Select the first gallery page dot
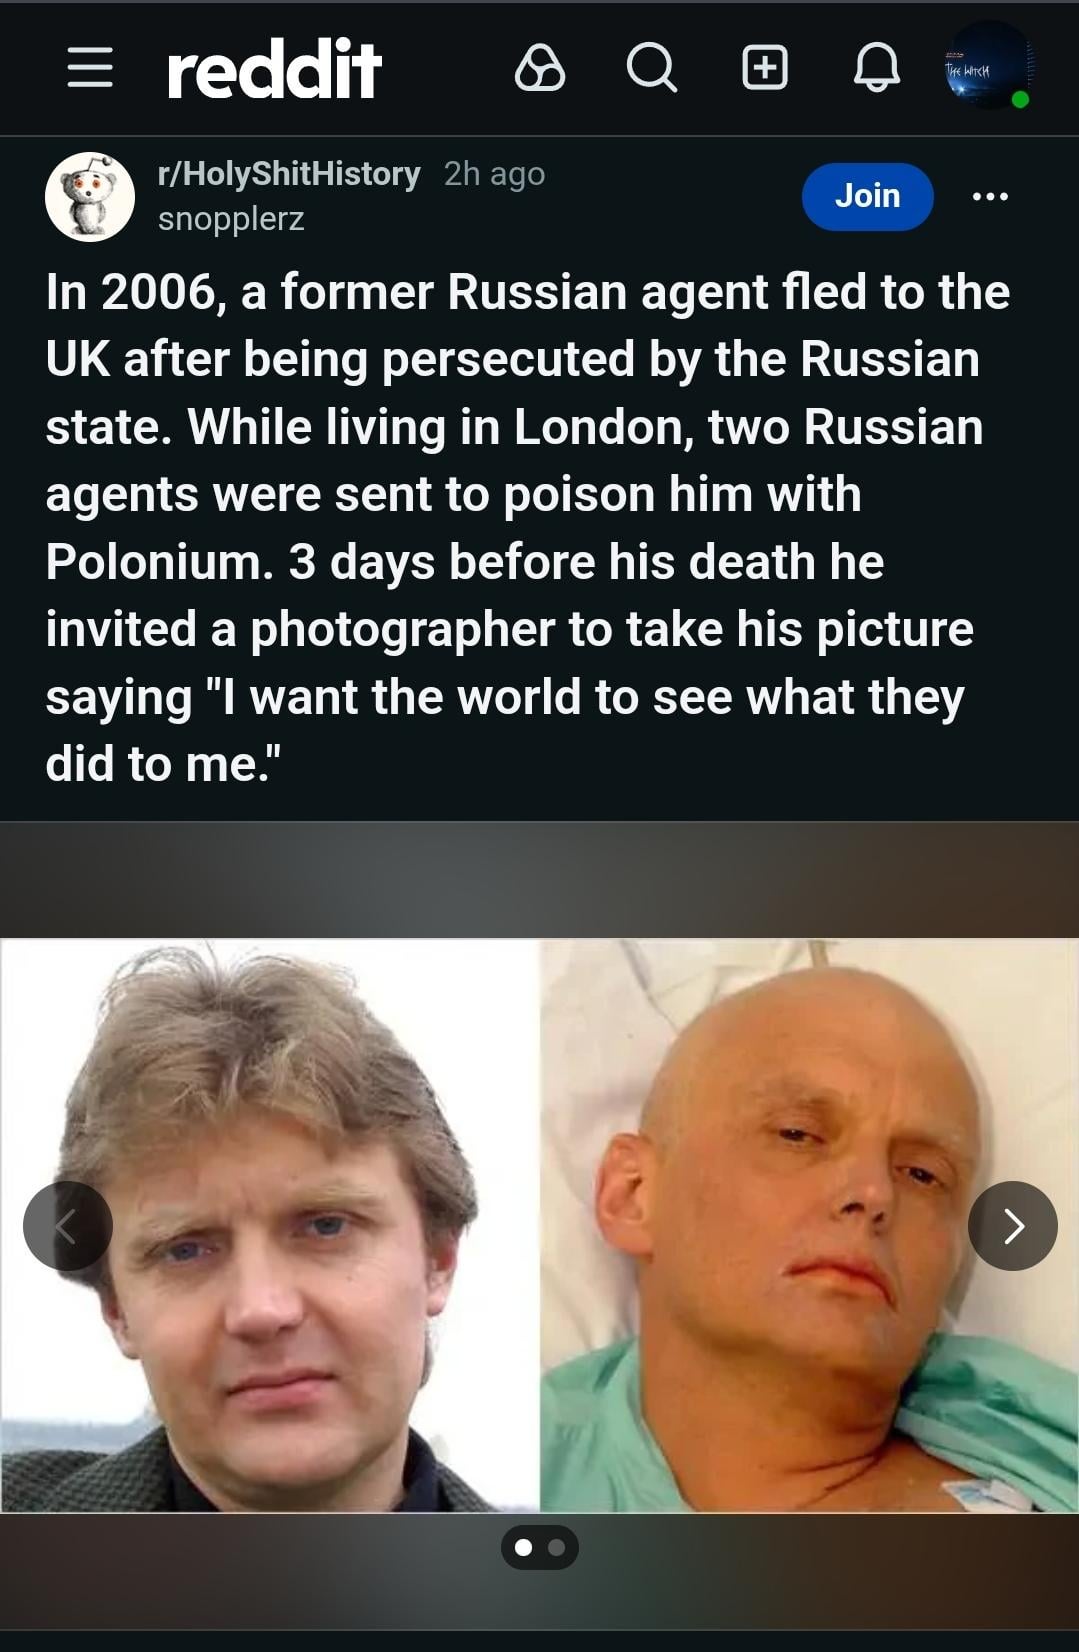This screenshot has height=1652, width=1079. click(523, 1548)
